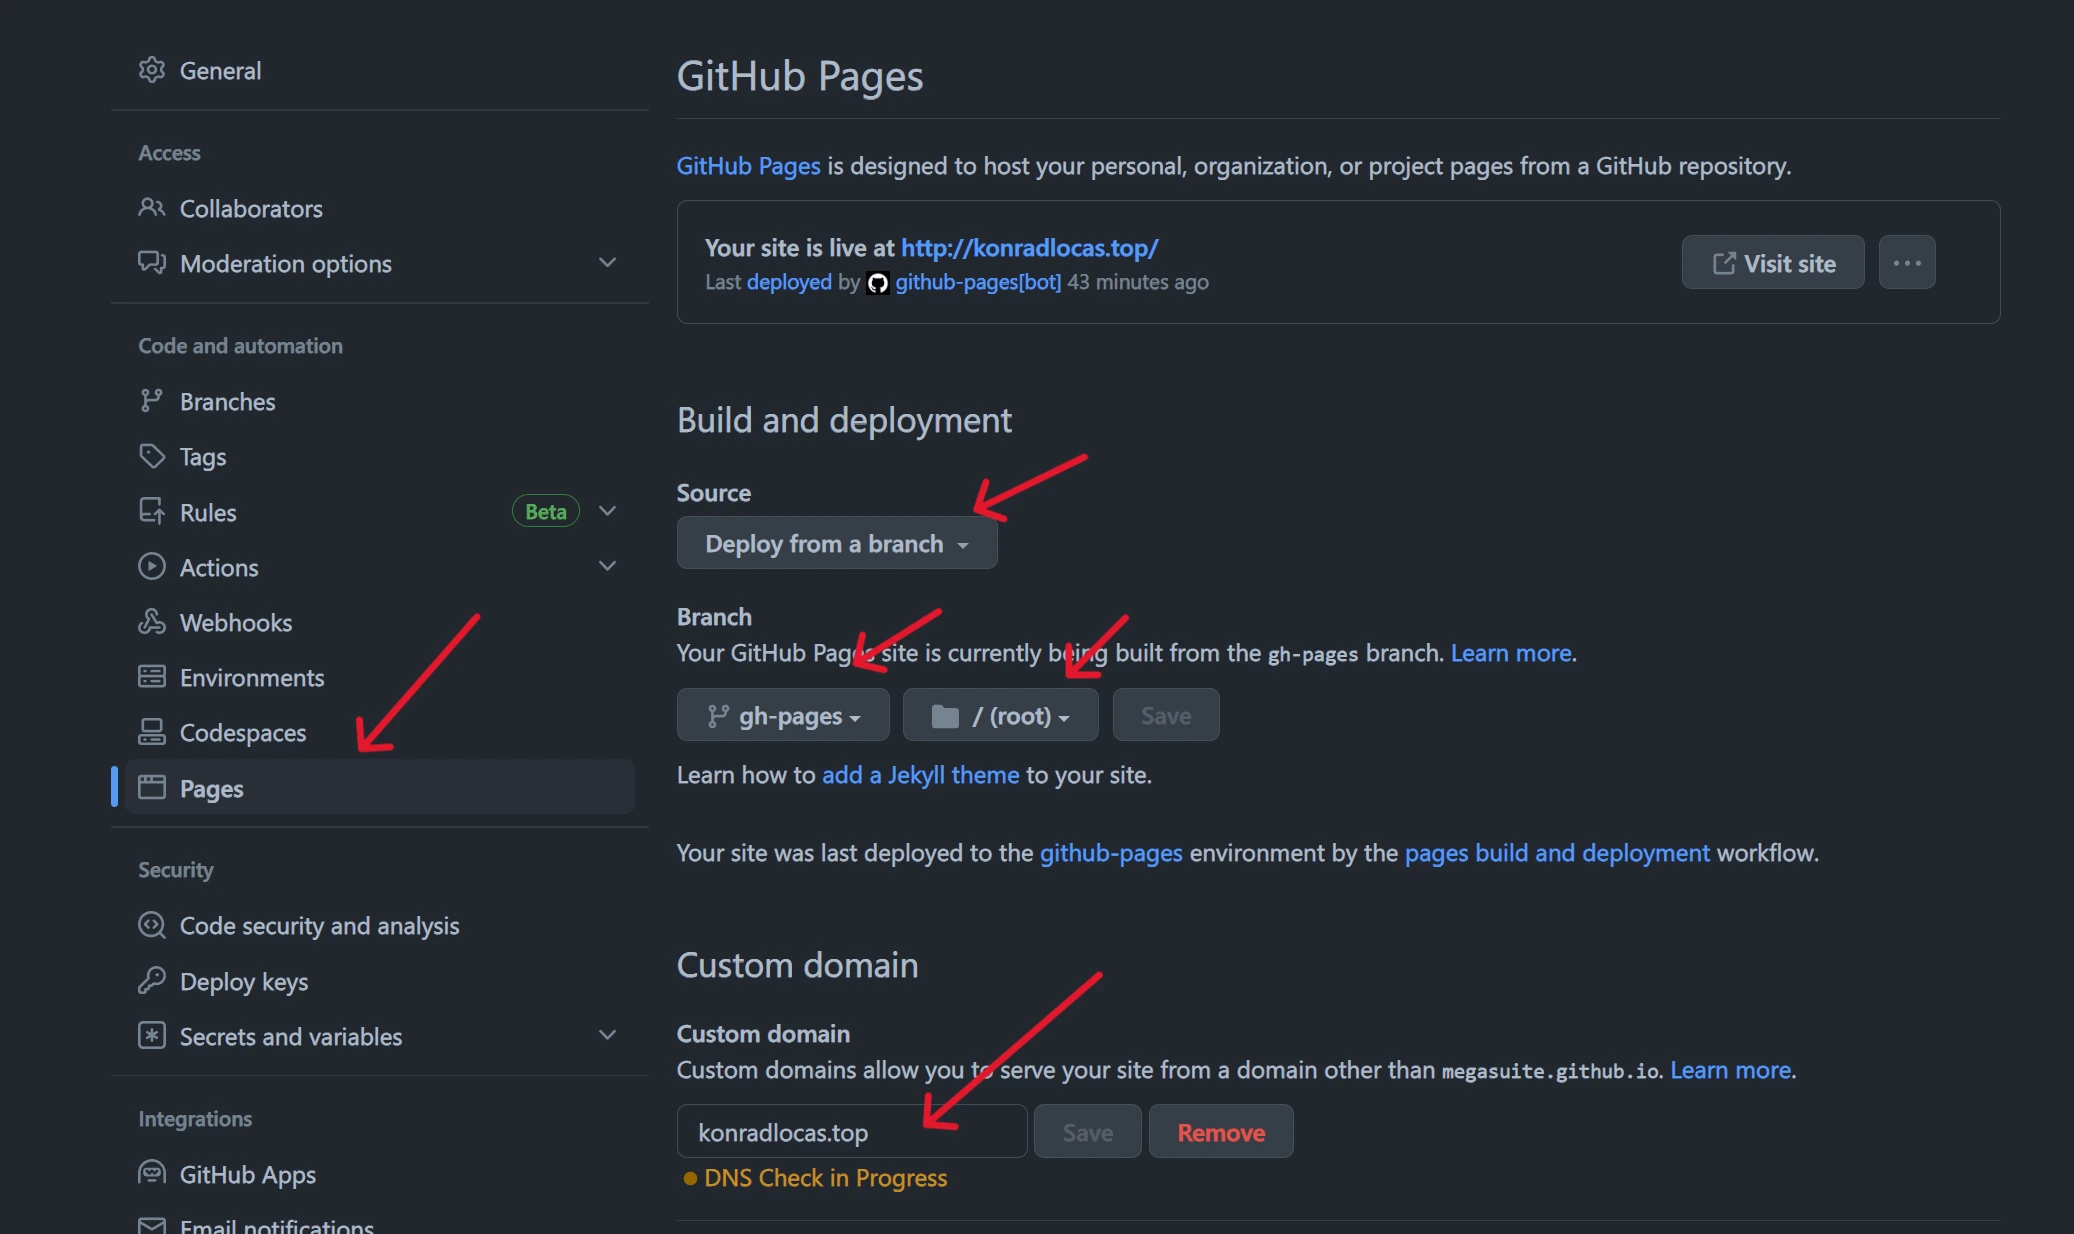Click the Webhooks icon in sidebar
This screenshot has height=1234, width=2074.
click(x=151, y=622)
